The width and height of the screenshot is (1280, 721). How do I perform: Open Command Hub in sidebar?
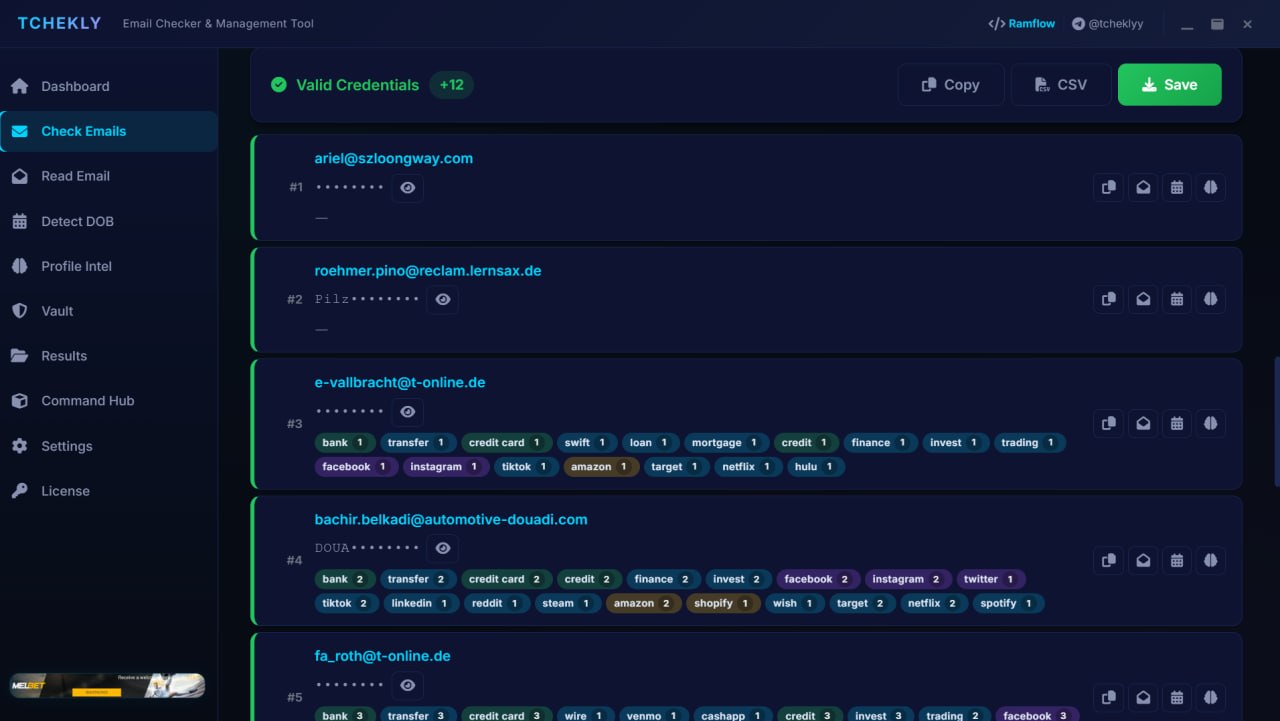109,401
